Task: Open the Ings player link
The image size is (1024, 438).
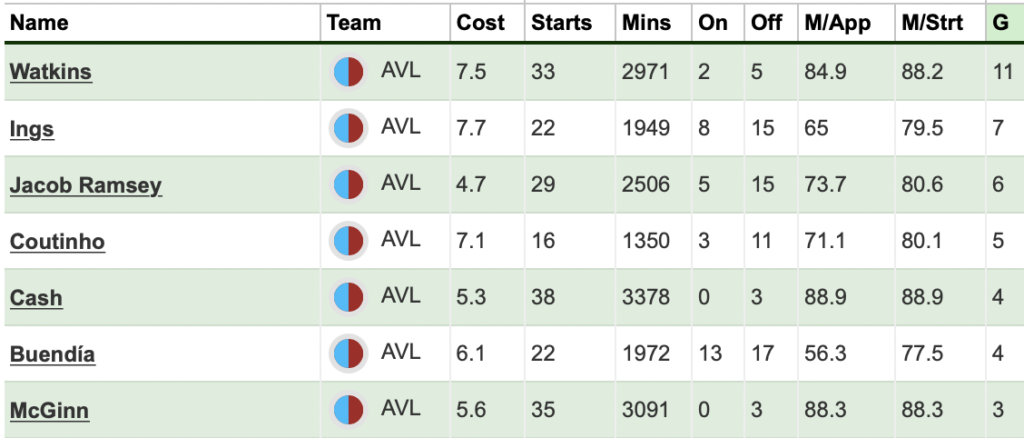Action: pos(32,130)
